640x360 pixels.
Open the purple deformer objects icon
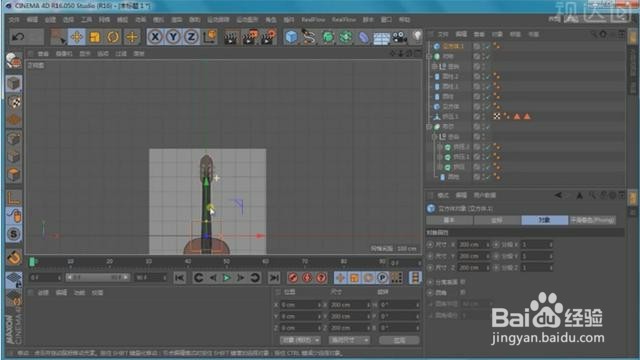pos(363,37)
